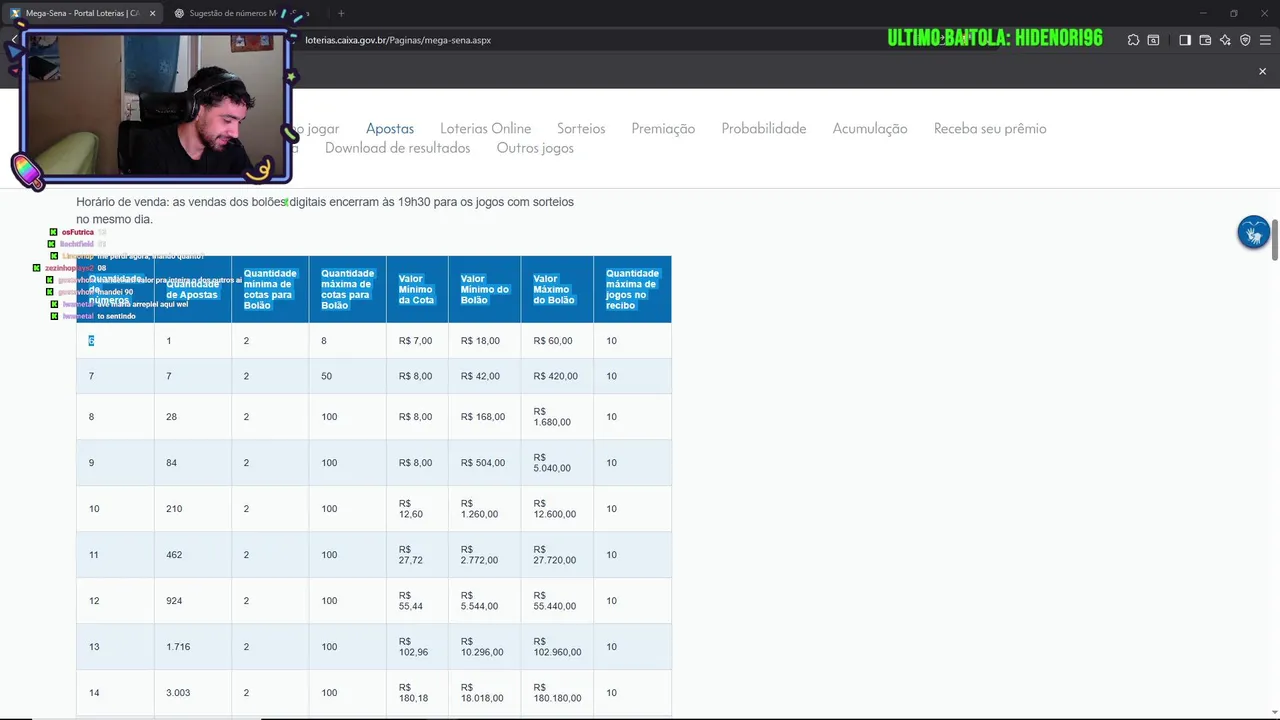
Task: Click the AI sparkle assistant icon
Action: 1225,40
